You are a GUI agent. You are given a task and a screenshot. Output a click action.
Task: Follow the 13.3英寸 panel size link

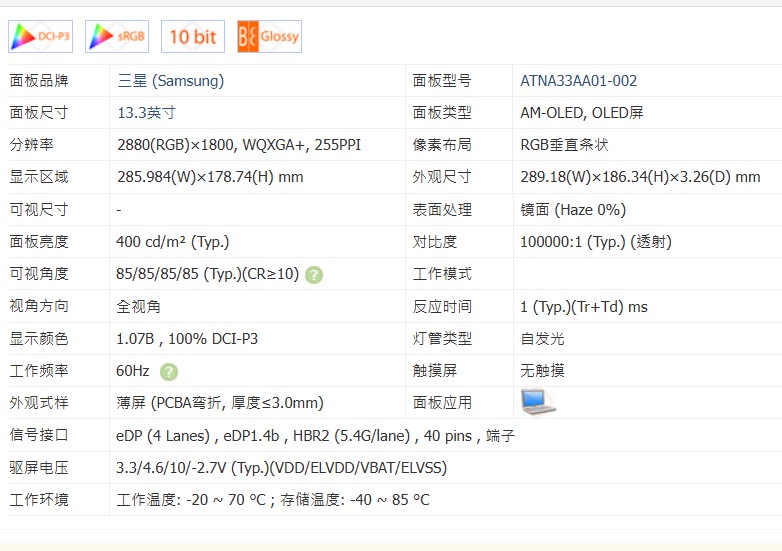pyautogui.click(x=146, y=113)
